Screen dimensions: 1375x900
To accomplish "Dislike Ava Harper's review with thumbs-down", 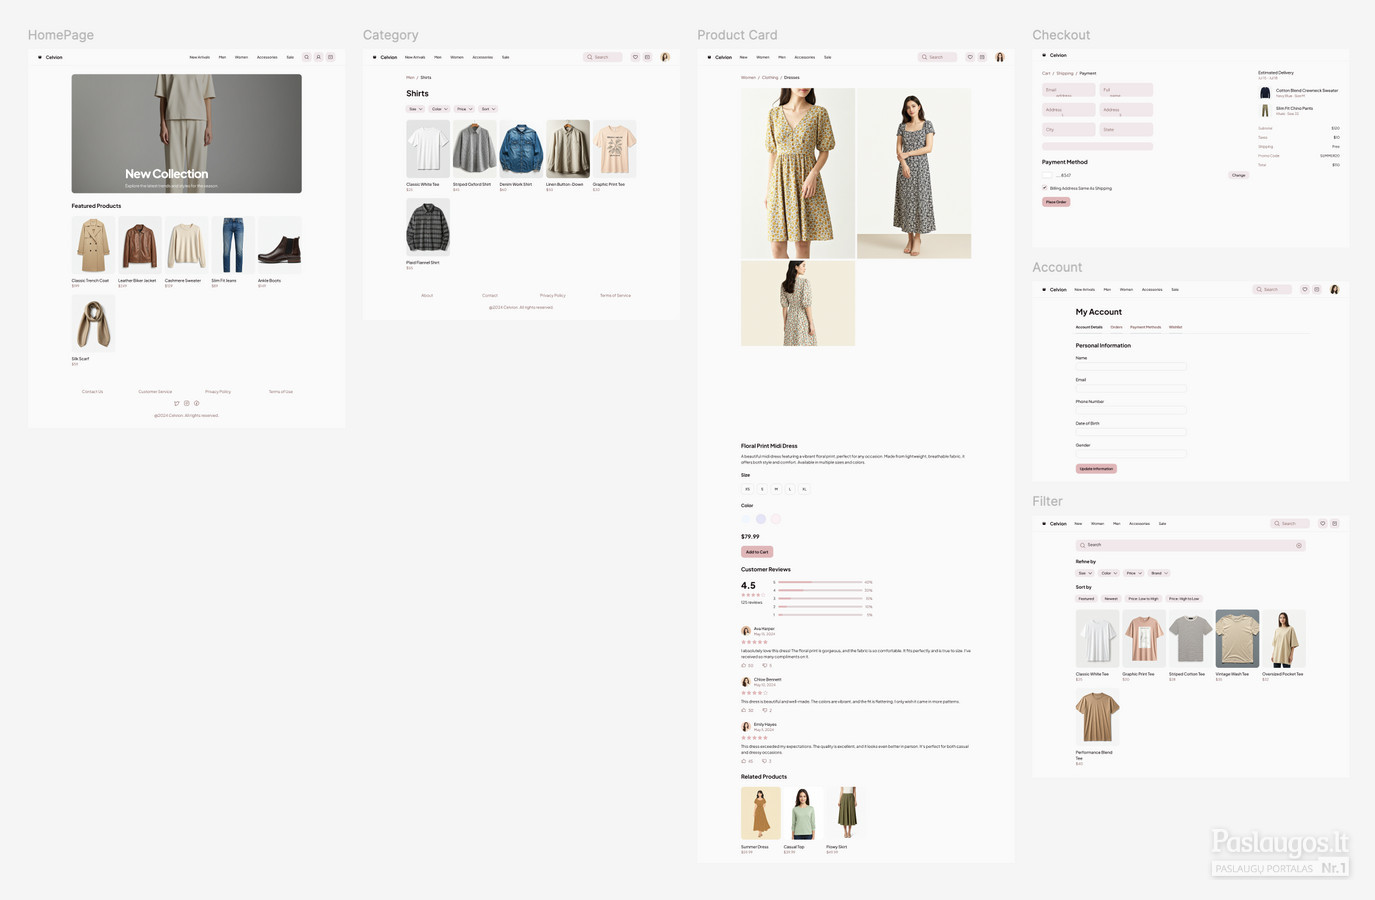I will (x=765, y=665).
